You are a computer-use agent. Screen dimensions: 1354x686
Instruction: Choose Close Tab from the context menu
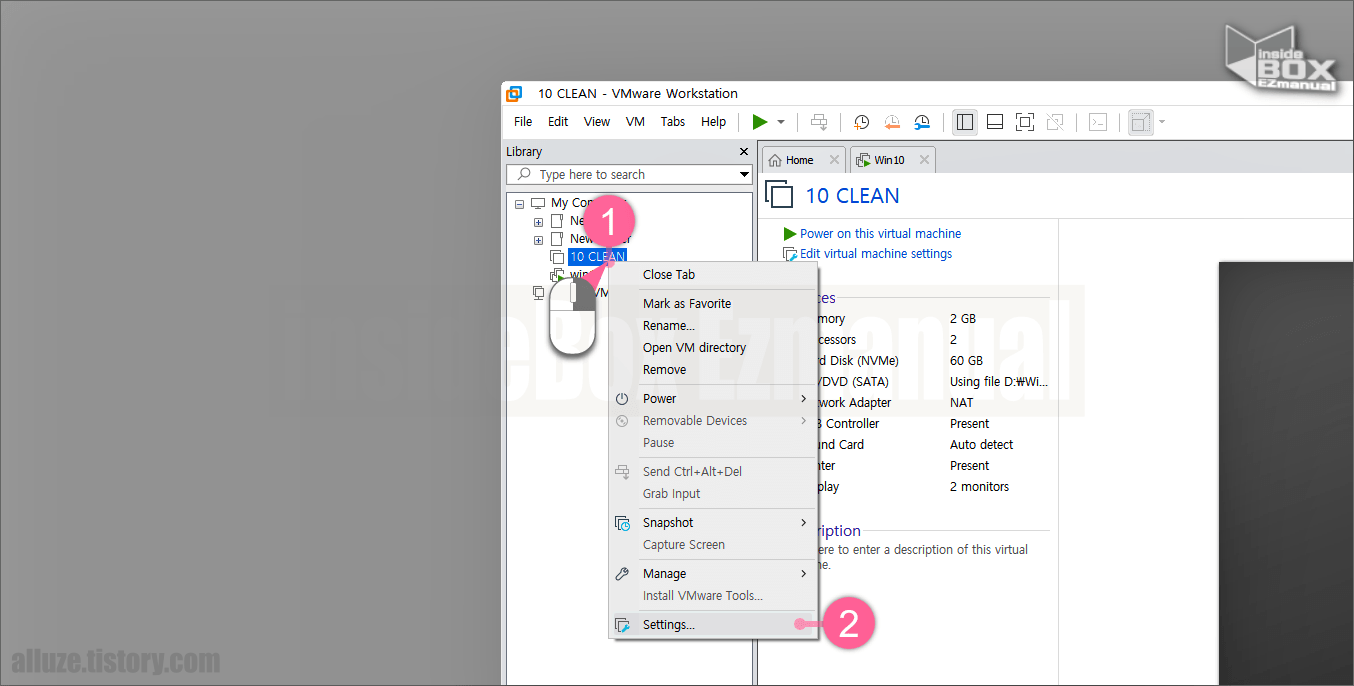[x=714, y=275]
